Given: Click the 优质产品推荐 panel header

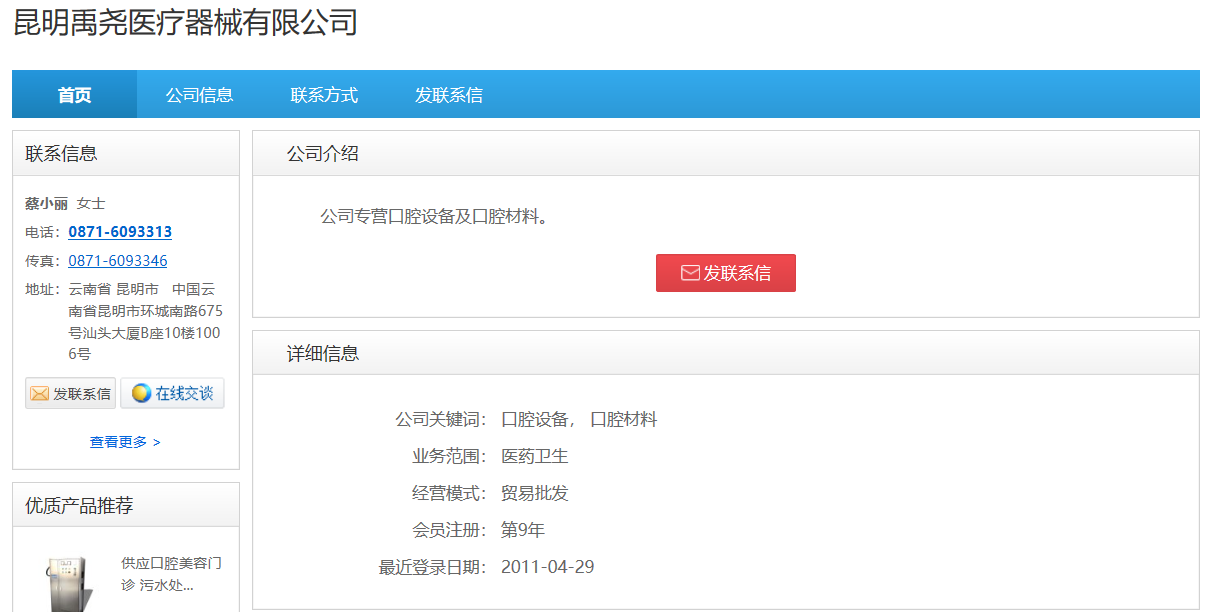Looking at the screenshot, I should point(126,505).
